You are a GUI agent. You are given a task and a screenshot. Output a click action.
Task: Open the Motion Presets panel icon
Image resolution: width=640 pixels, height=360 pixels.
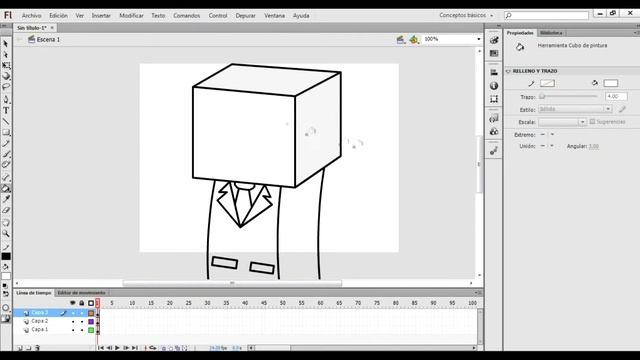tap(494, 151)
